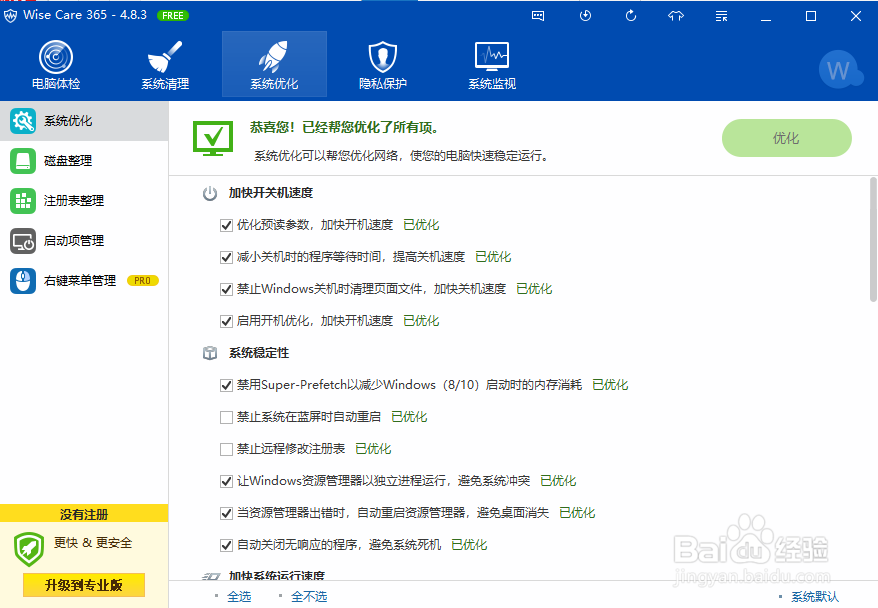Click the feedback message icon in title bar
Image resolution: width=878 pixels, height=608 pixels.
[538, 16]
